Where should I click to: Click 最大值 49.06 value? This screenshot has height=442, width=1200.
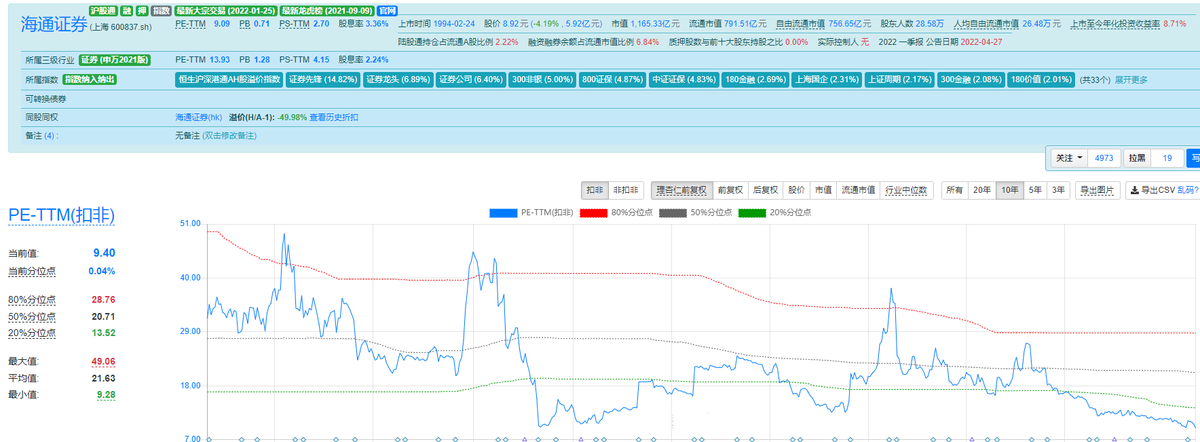click(103, 361)
